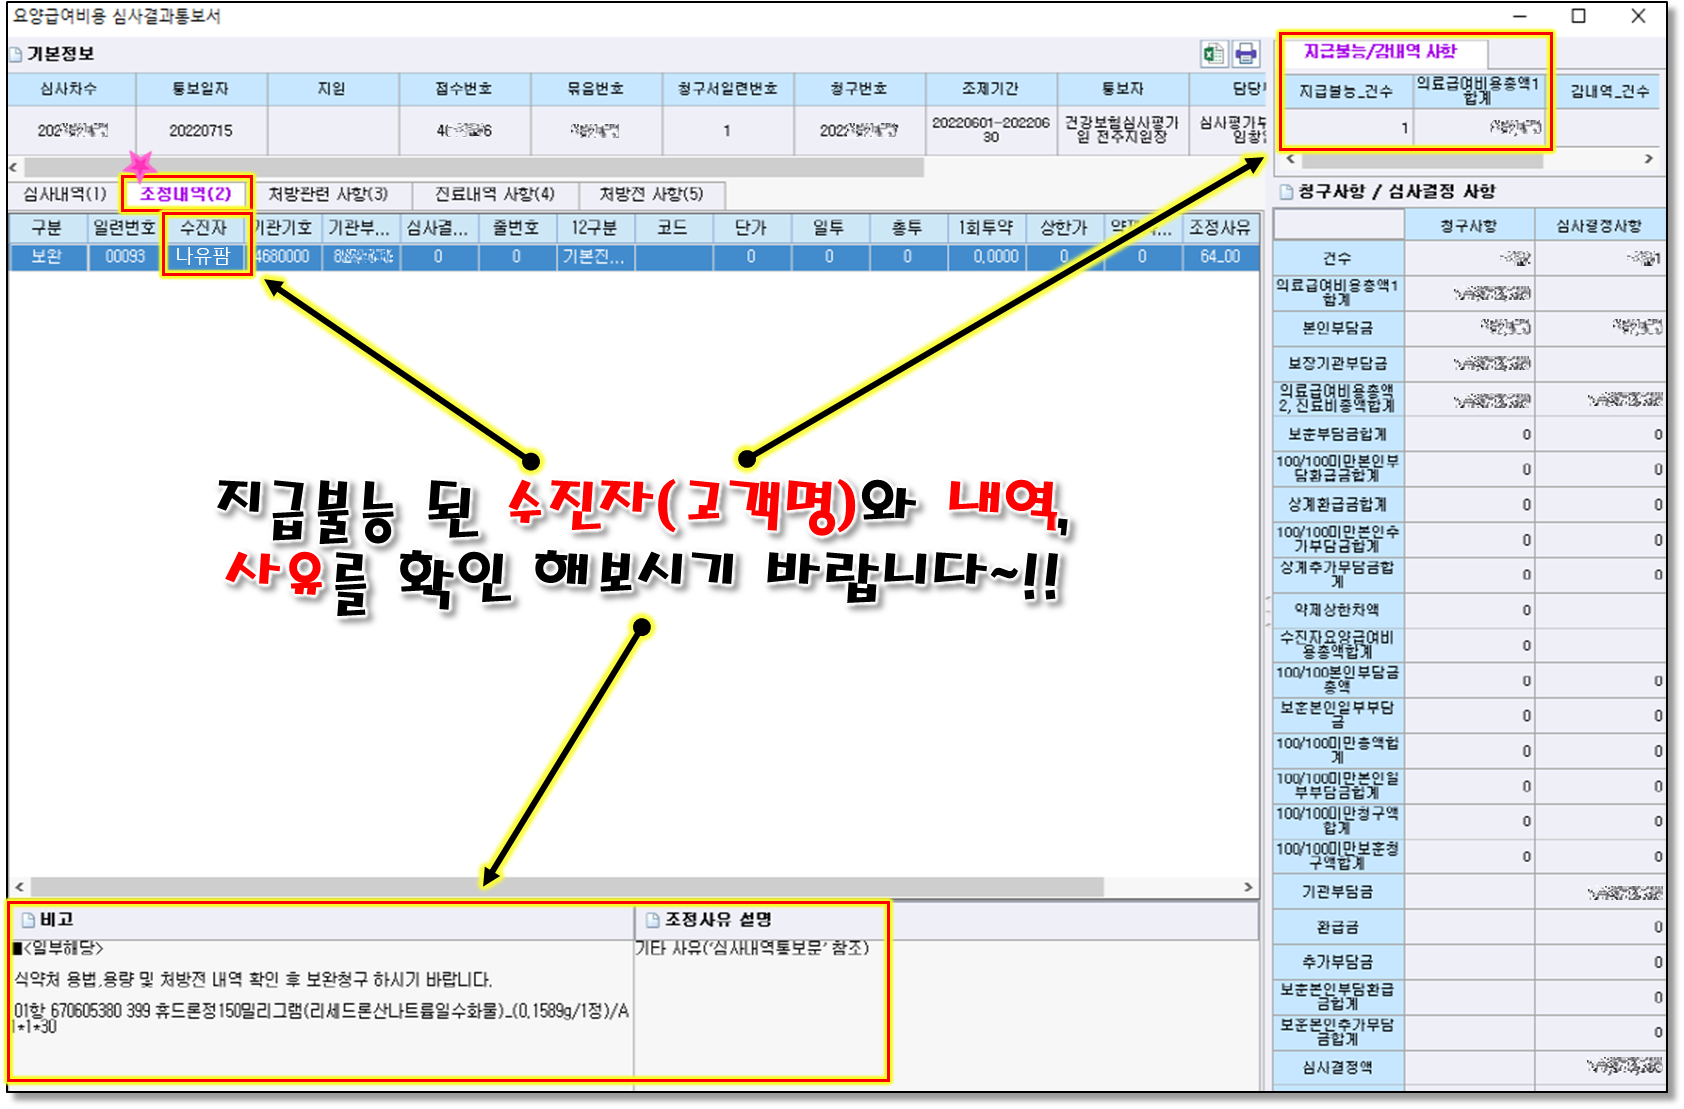Maximize the 요양급여비용 심사결과통보서 window
Viewport: 1684px width, 1109px height.
(1579, 16)
